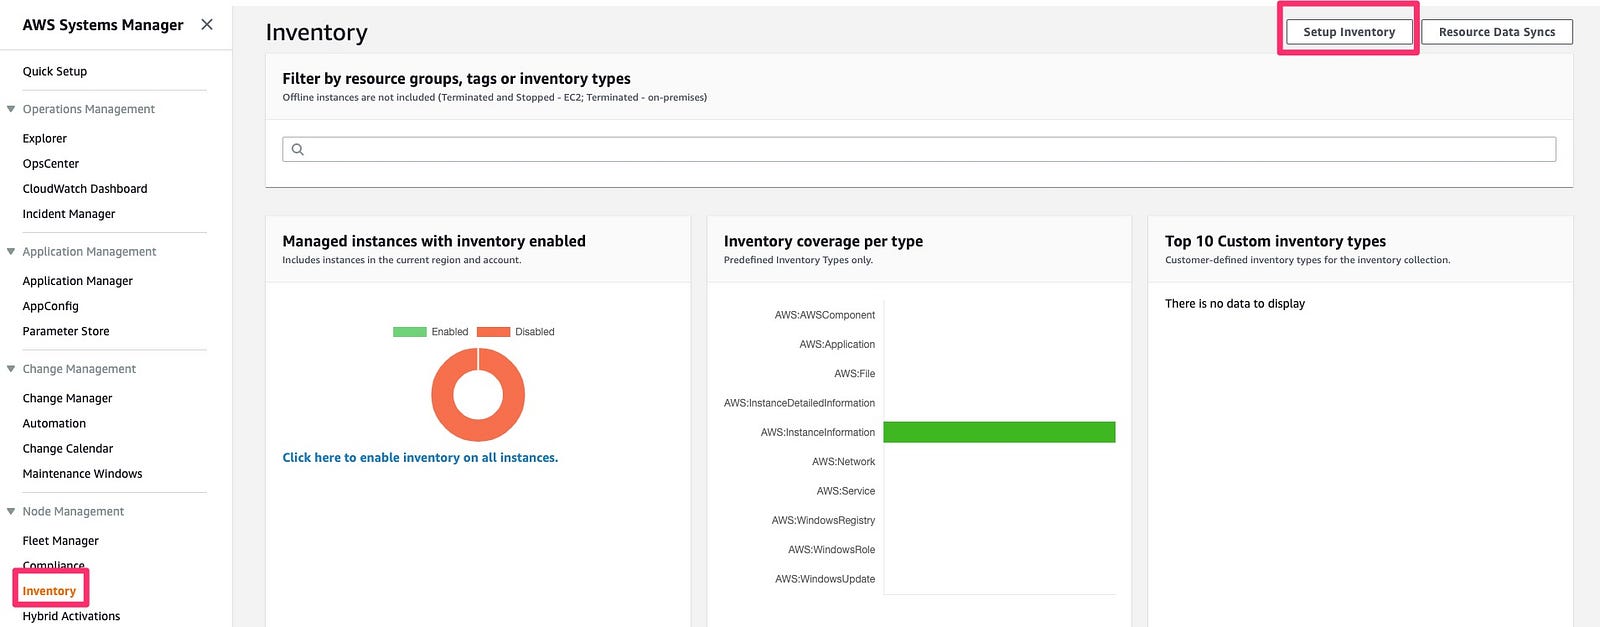Click the AWS:AWSComponent chart label

(x=825, y=315)
